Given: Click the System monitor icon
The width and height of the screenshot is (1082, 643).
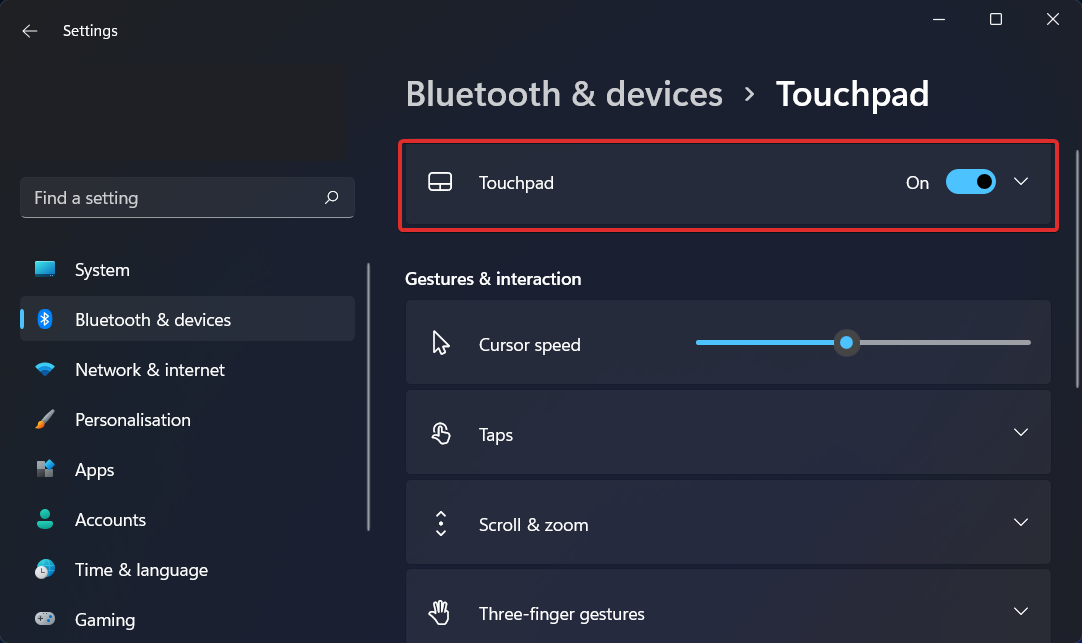Looking at the screenshot, I should coord(45,269).
